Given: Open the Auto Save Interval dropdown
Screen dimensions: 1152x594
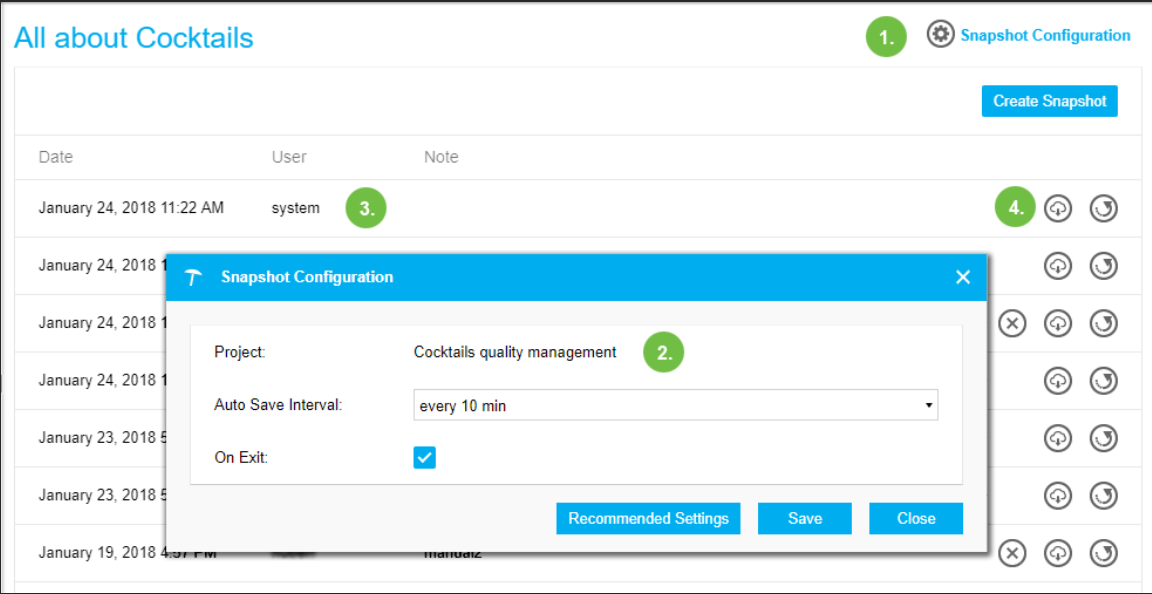Looking at the screenshot, I should click(675, 405).
